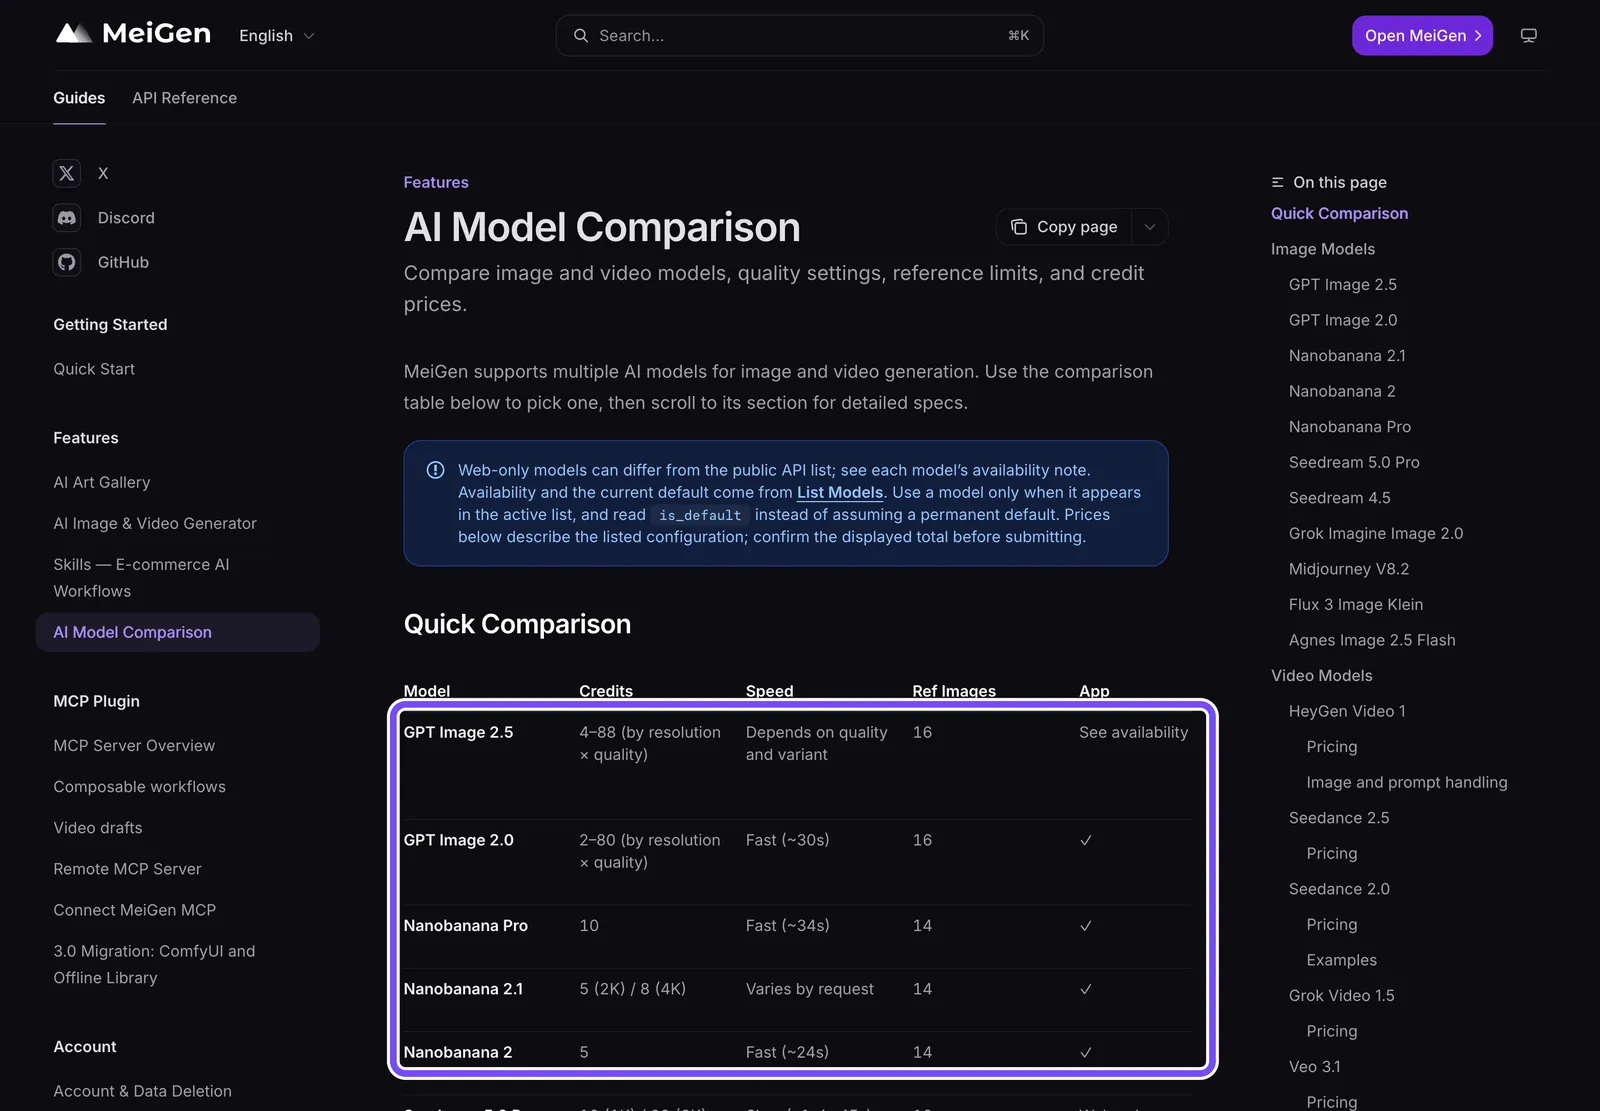Screen dimensions: 1600x1111
Task: Click the search magnifier icon
Action: pyautogui.click(x=580, y=35)
